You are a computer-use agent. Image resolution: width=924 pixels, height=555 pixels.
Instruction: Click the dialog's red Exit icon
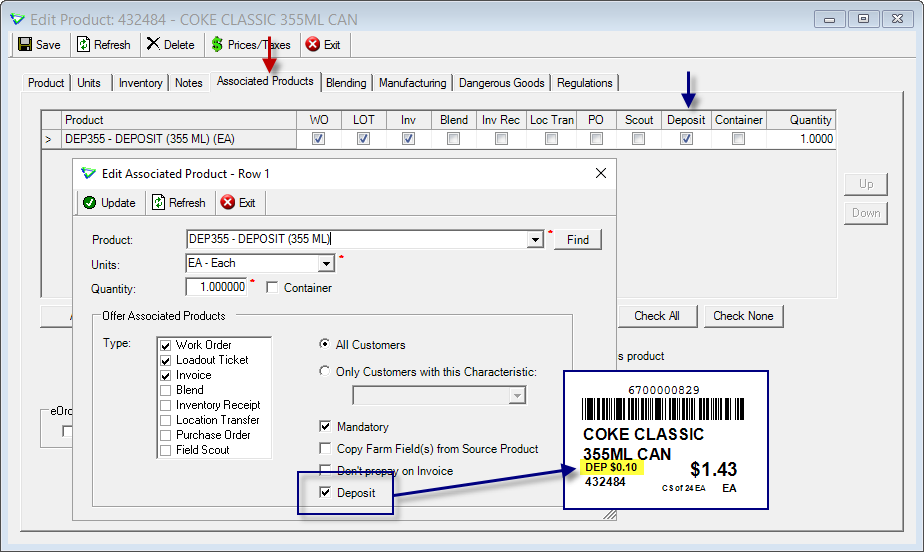[x=227, y=202]
